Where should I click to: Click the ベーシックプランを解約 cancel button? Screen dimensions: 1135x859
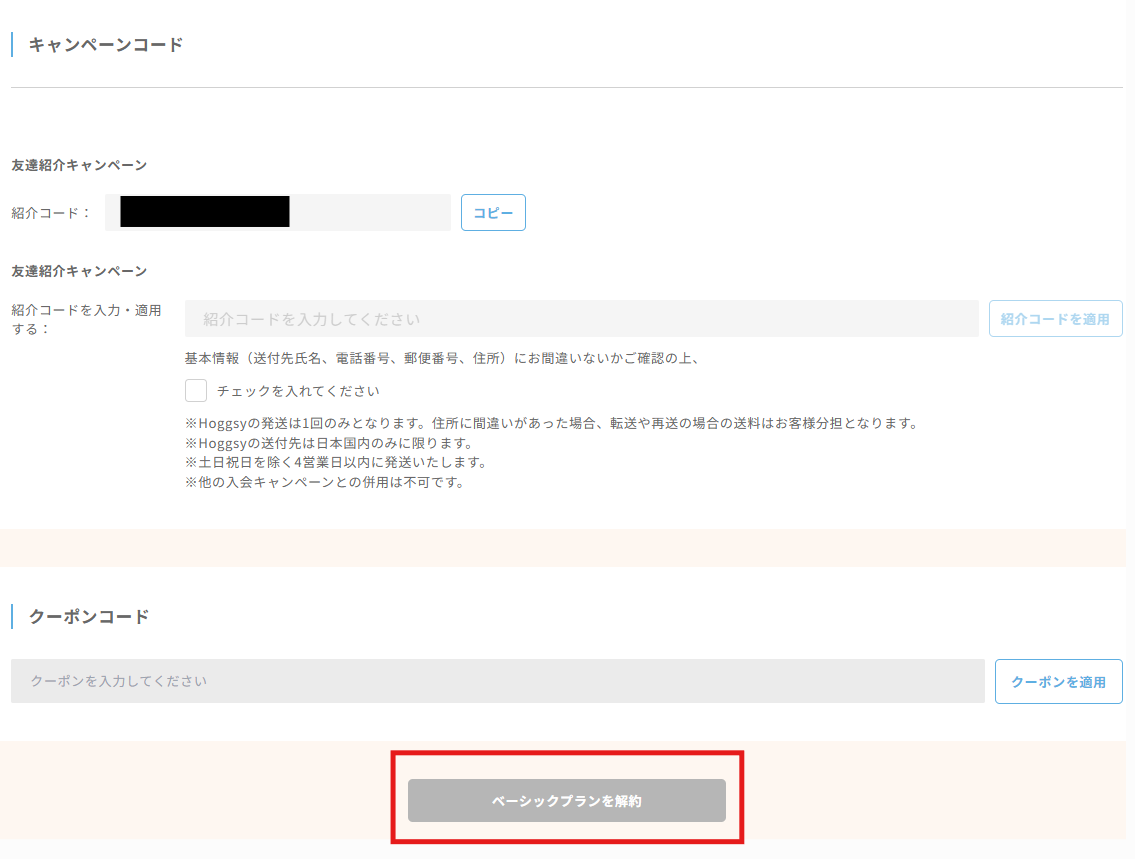tap(566, 801)
